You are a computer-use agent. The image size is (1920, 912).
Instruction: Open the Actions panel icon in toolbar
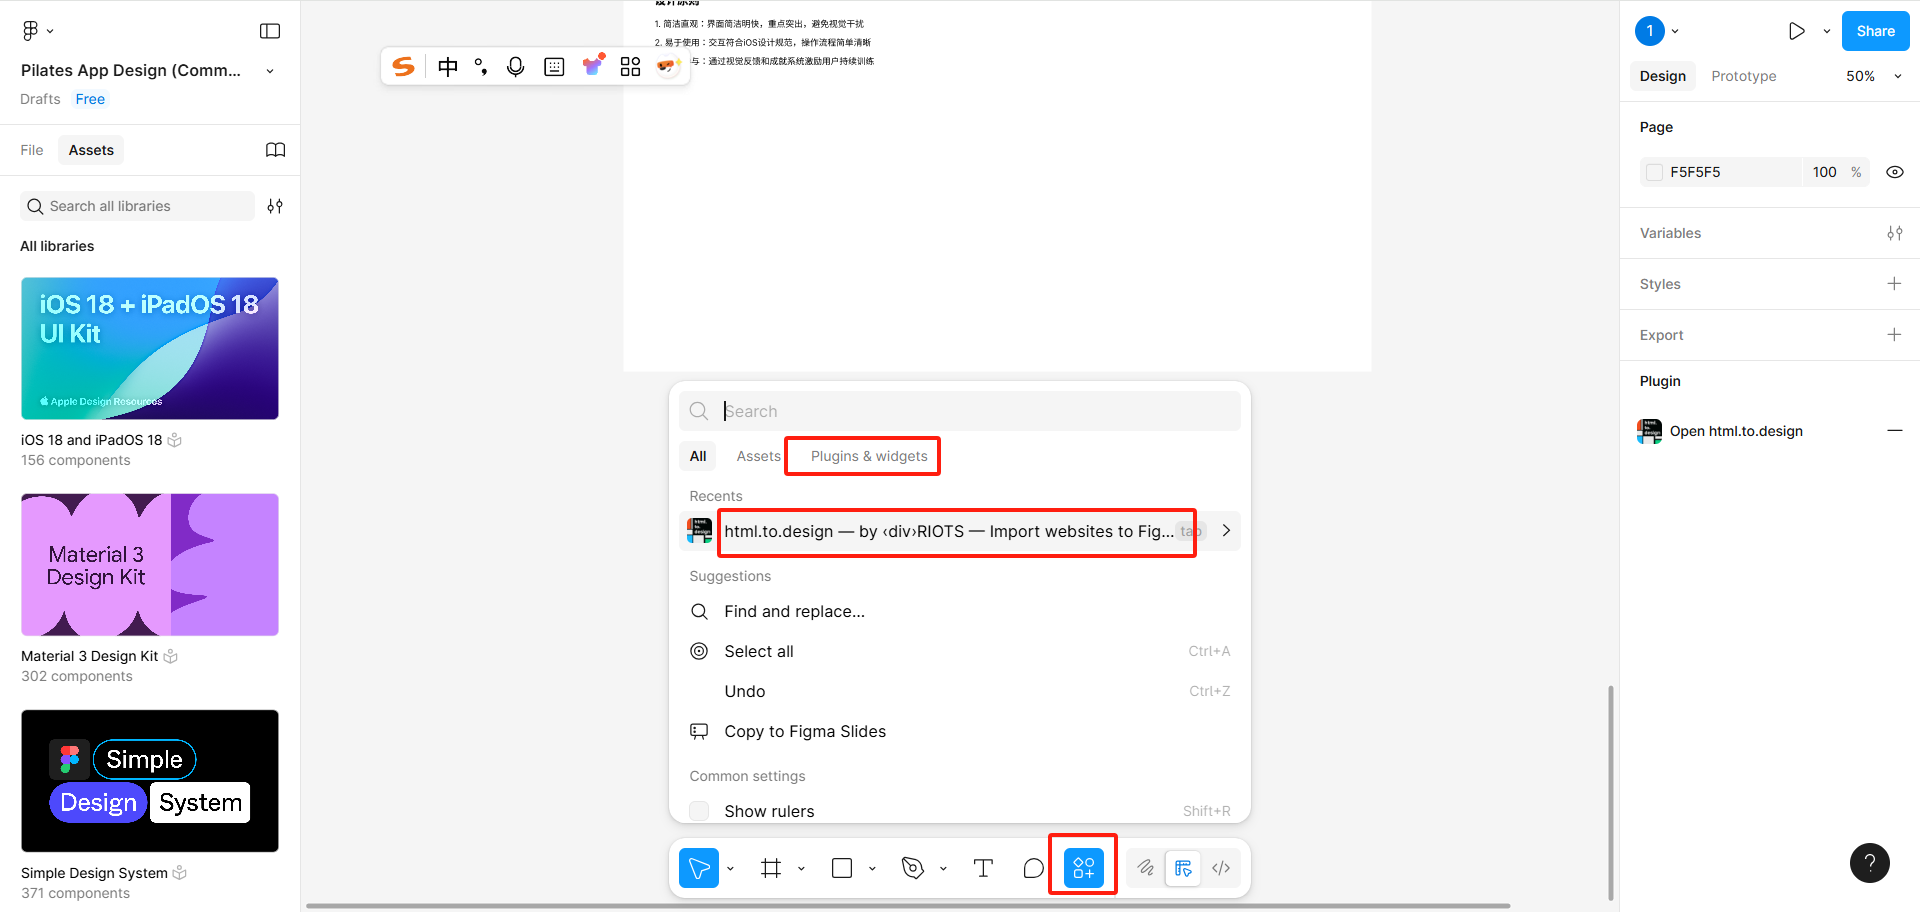coord(1082,868)
